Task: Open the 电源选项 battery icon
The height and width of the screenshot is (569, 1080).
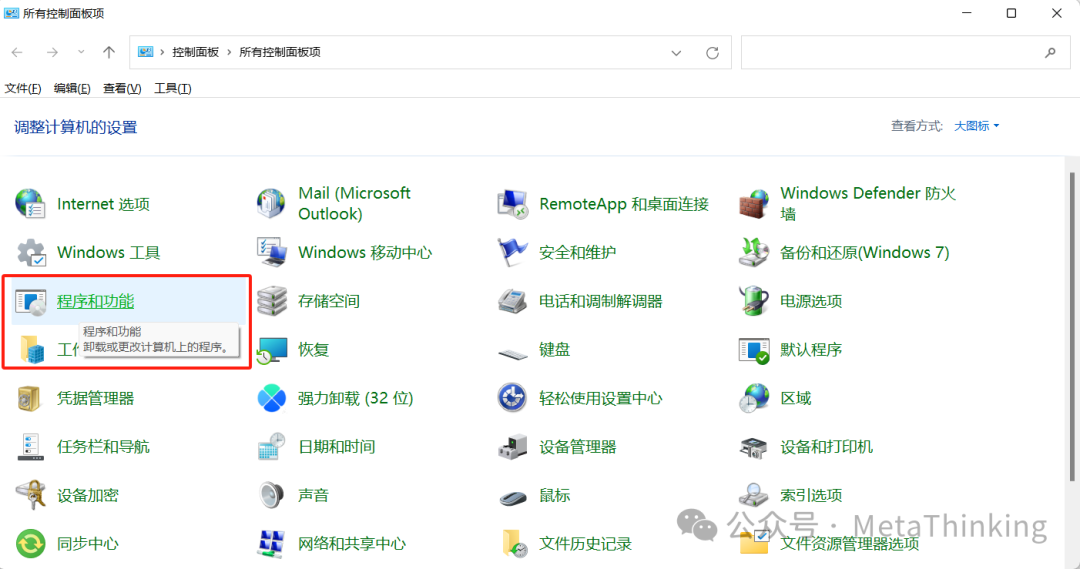Action: (x=754, y=301)
